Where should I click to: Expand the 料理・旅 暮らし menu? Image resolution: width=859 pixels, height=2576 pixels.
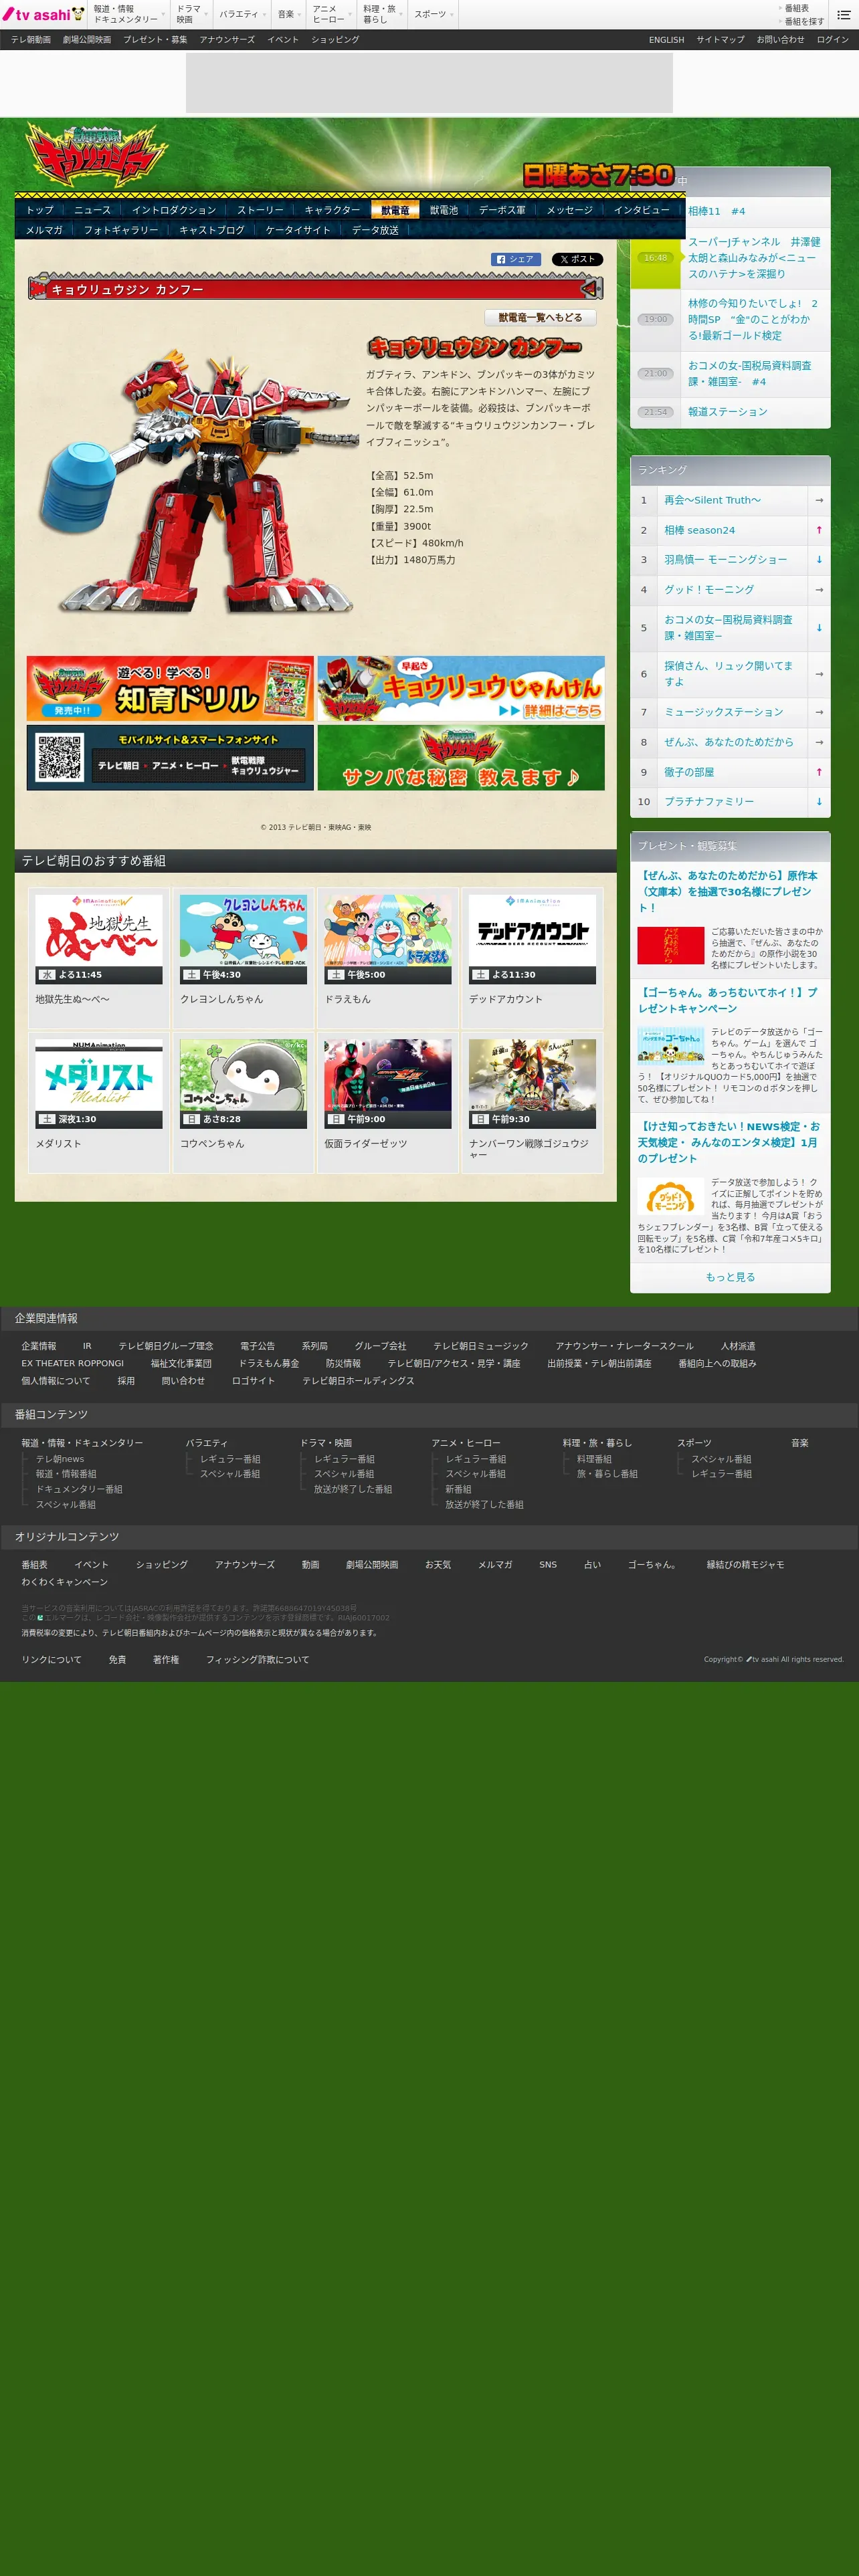pyautogui.click(x=383, y=14)
